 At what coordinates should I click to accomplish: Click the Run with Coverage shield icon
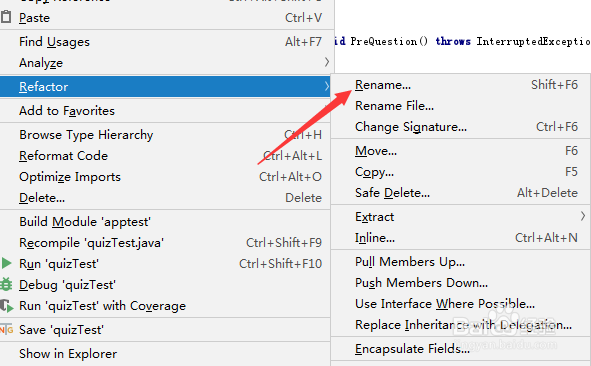(6, 306)
